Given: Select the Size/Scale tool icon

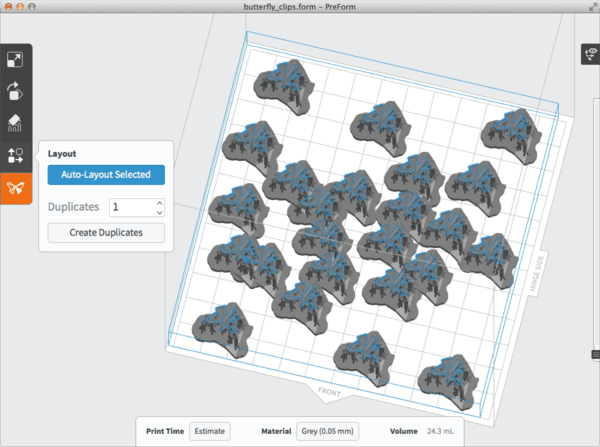Looking at the screenshot, I should pyautogui.click(x=15, y=60).
